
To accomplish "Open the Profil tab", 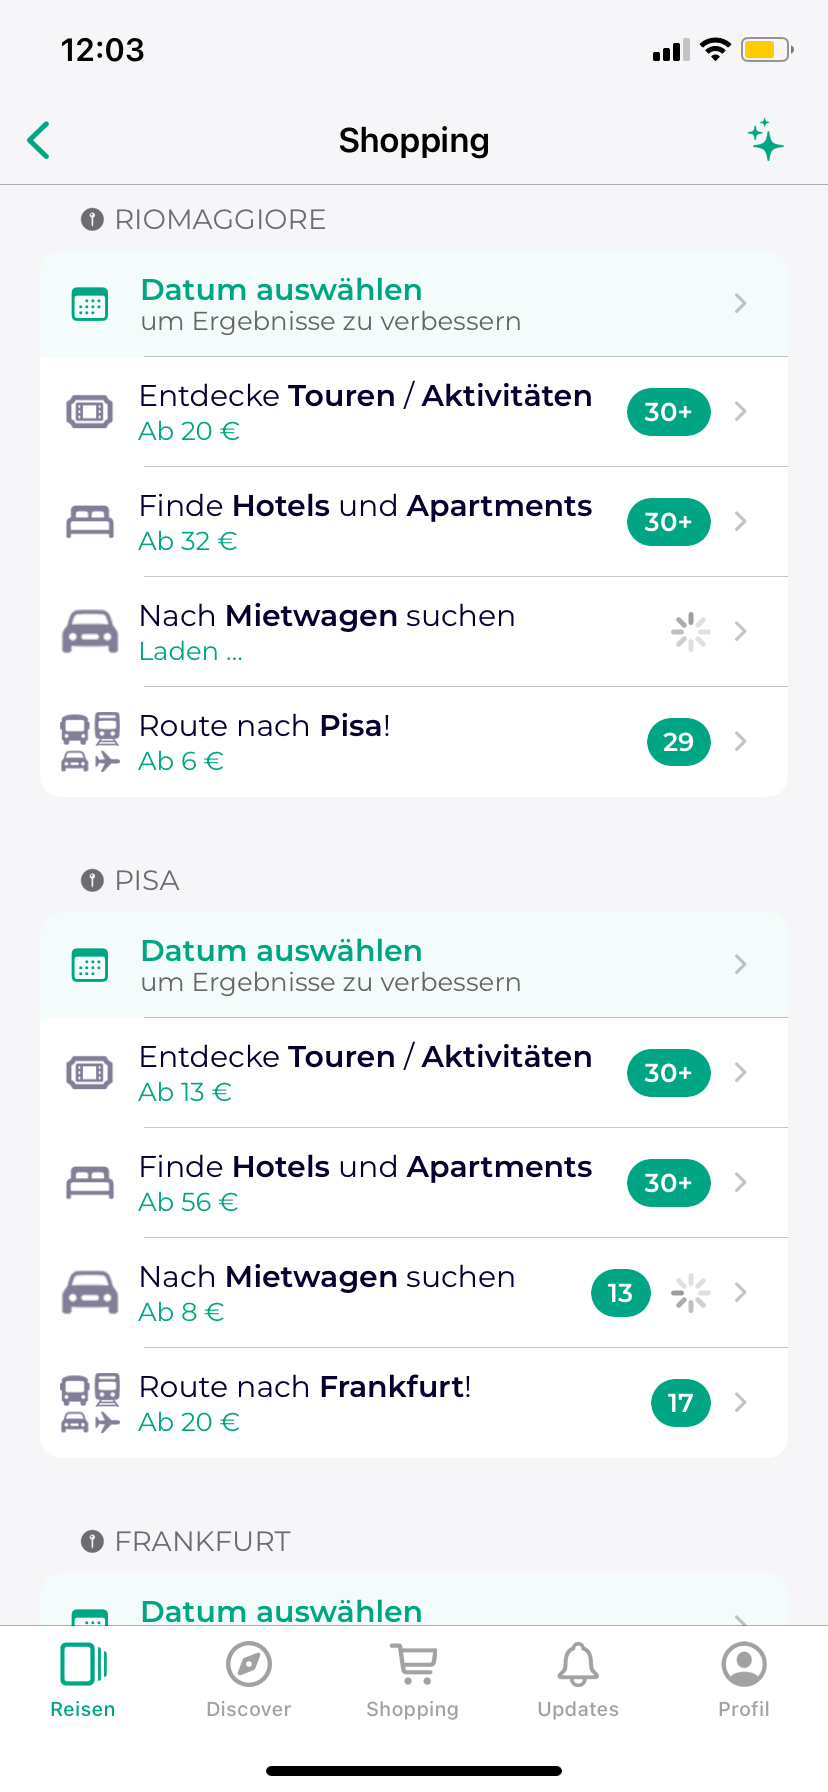I will pos(744,1680).
